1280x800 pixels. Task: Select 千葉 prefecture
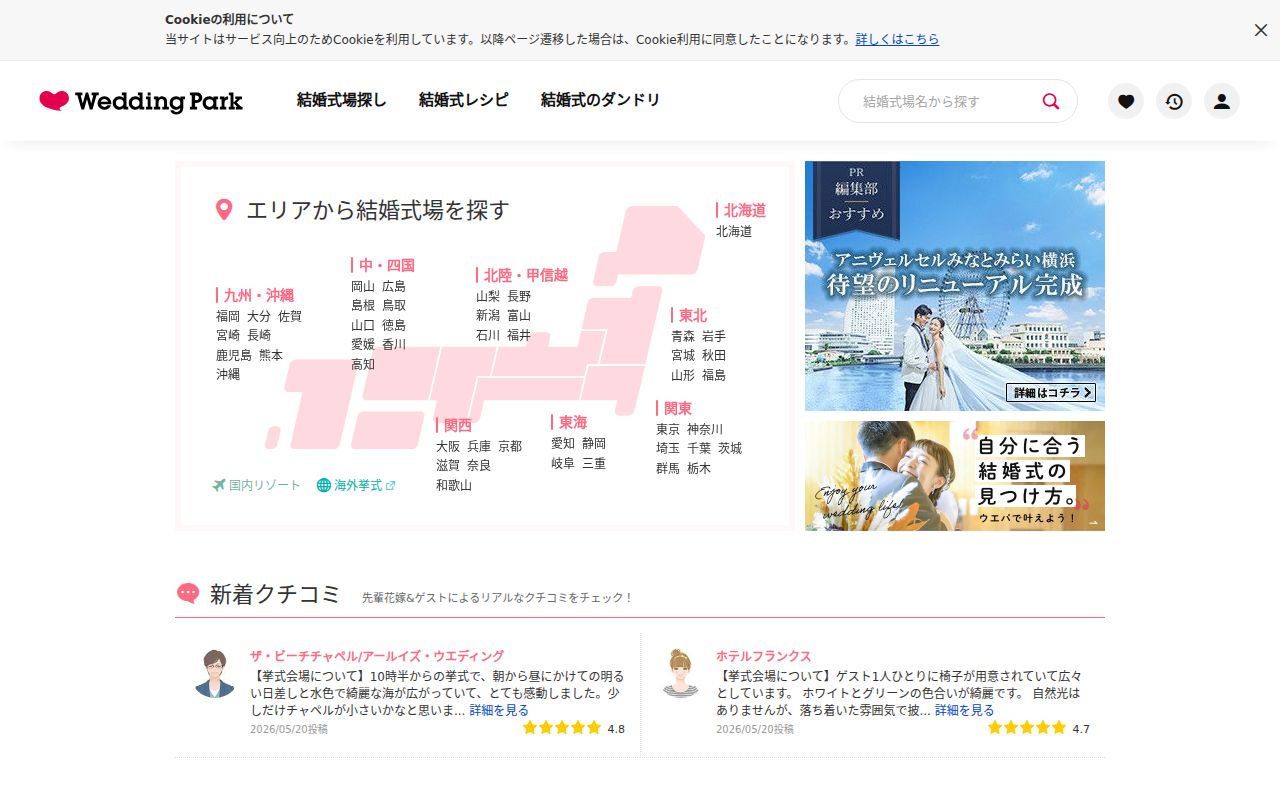click(699, 448)
